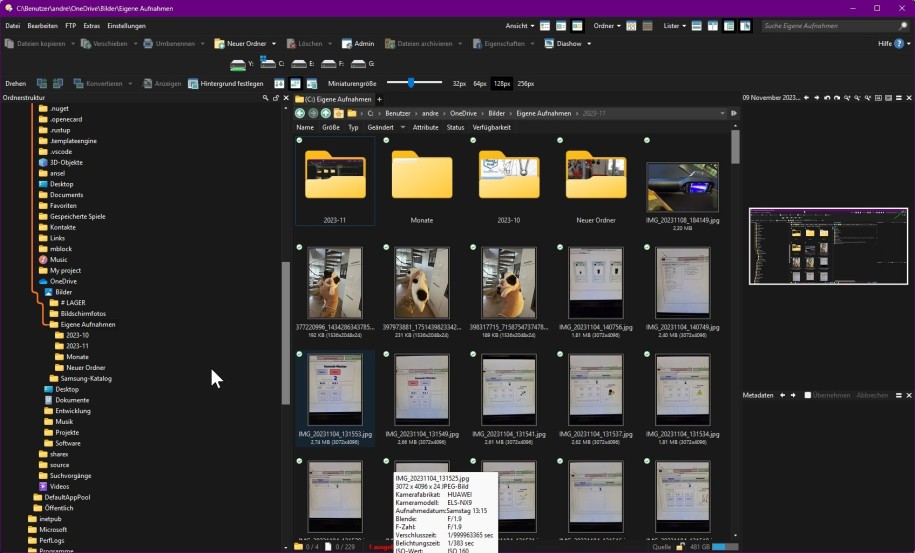The width and height of the screenshot is (915, 553).
Task: Open the Lister dropdown
Action: 675,26
